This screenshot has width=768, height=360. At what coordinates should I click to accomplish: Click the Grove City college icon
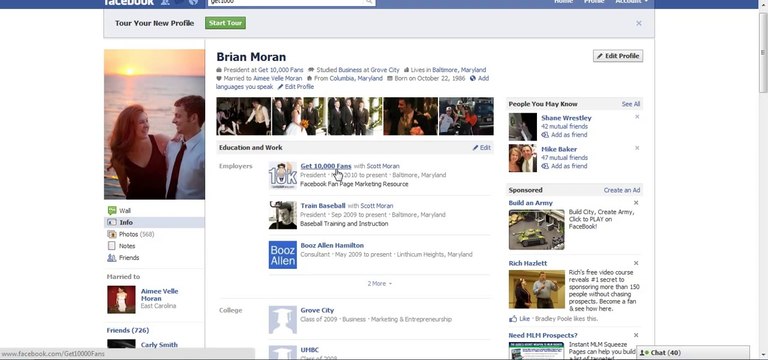click(x=283, y=320)
